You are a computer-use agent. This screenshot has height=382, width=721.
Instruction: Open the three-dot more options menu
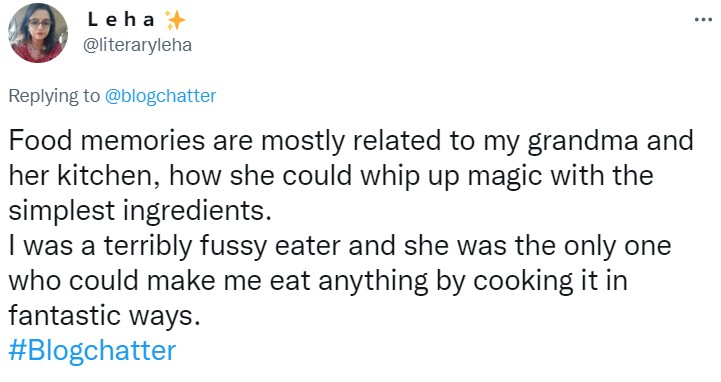703,20
